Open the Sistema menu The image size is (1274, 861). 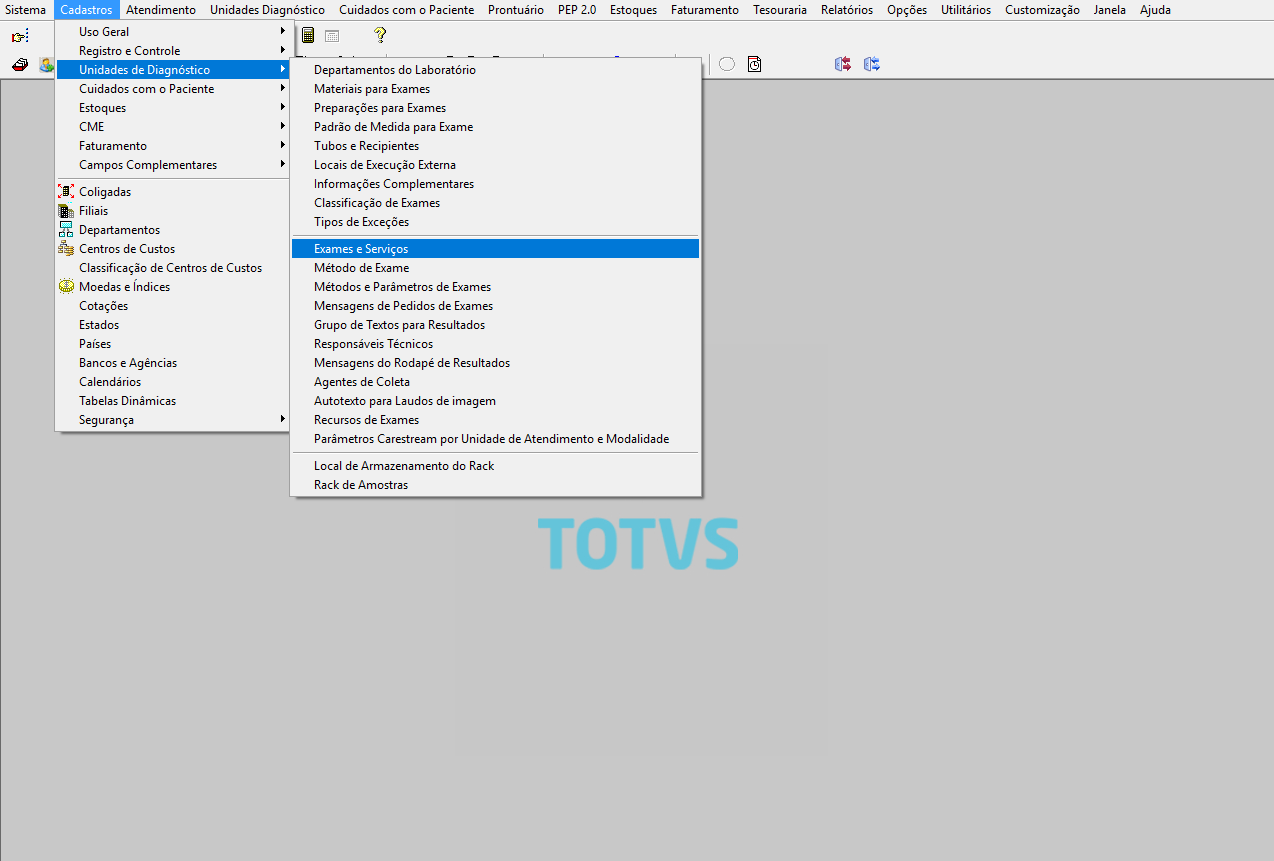pos(25,10)
